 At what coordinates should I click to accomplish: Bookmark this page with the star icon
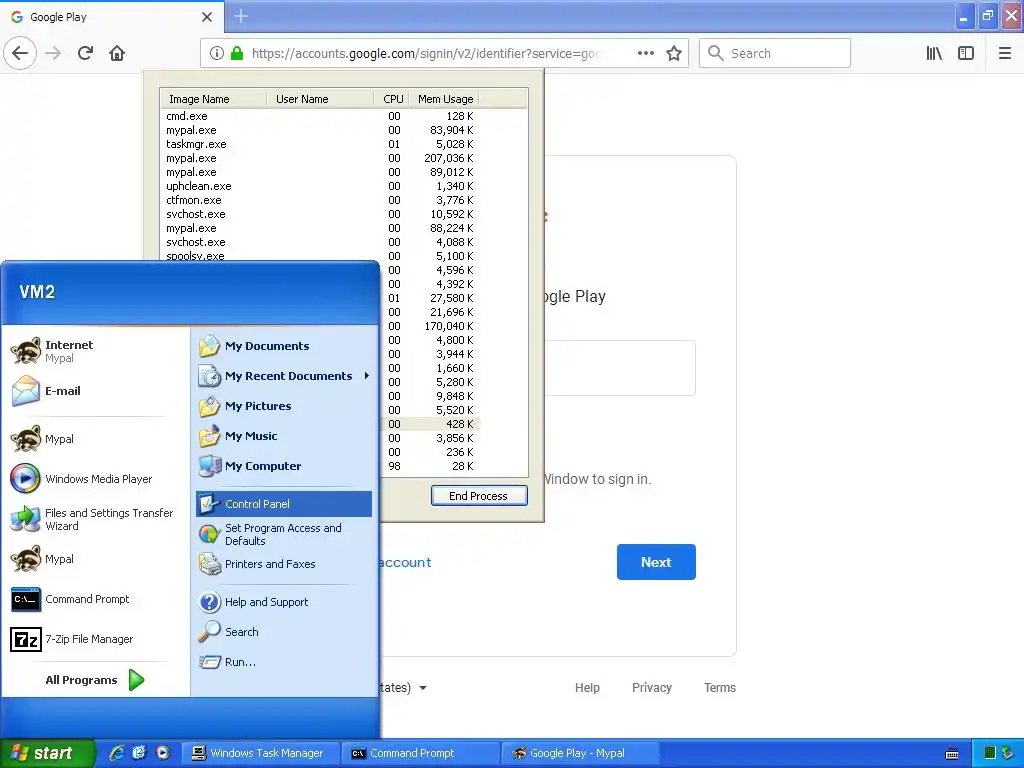click(x=674, y=54)
